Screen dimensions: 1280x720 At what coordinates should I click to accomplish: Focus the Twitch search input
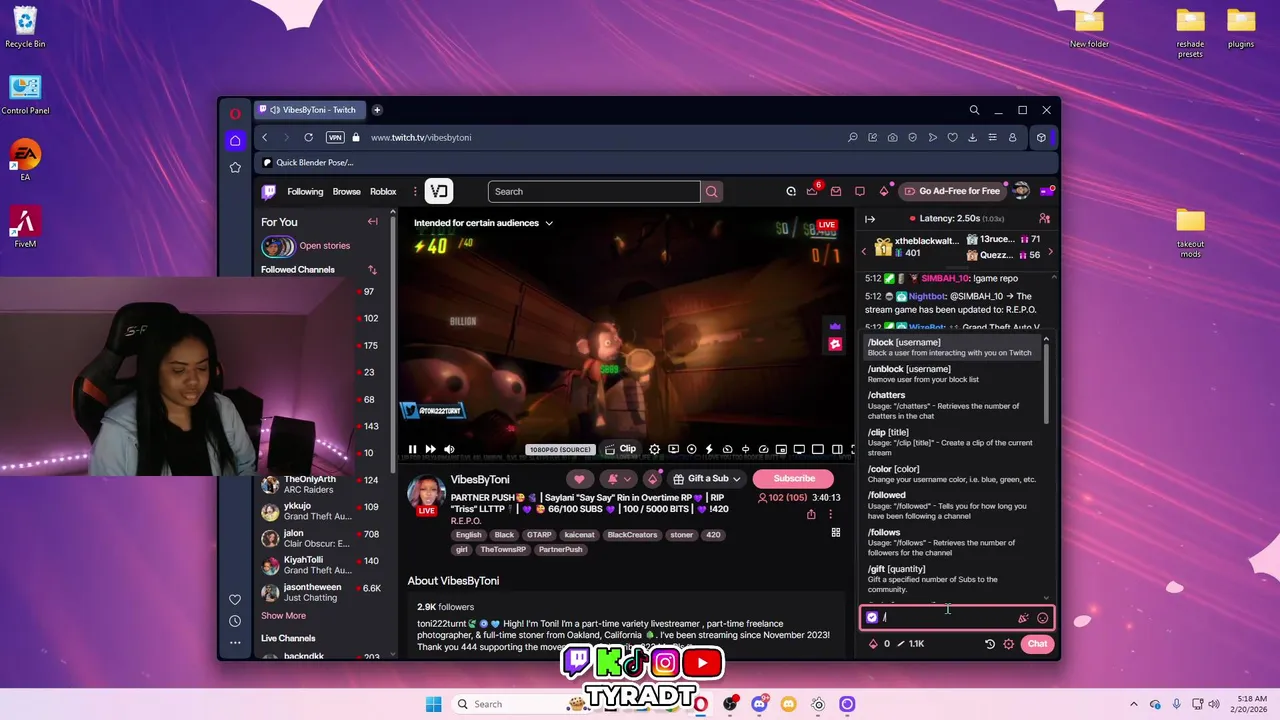pyautogui.click(x=594, y=192)
